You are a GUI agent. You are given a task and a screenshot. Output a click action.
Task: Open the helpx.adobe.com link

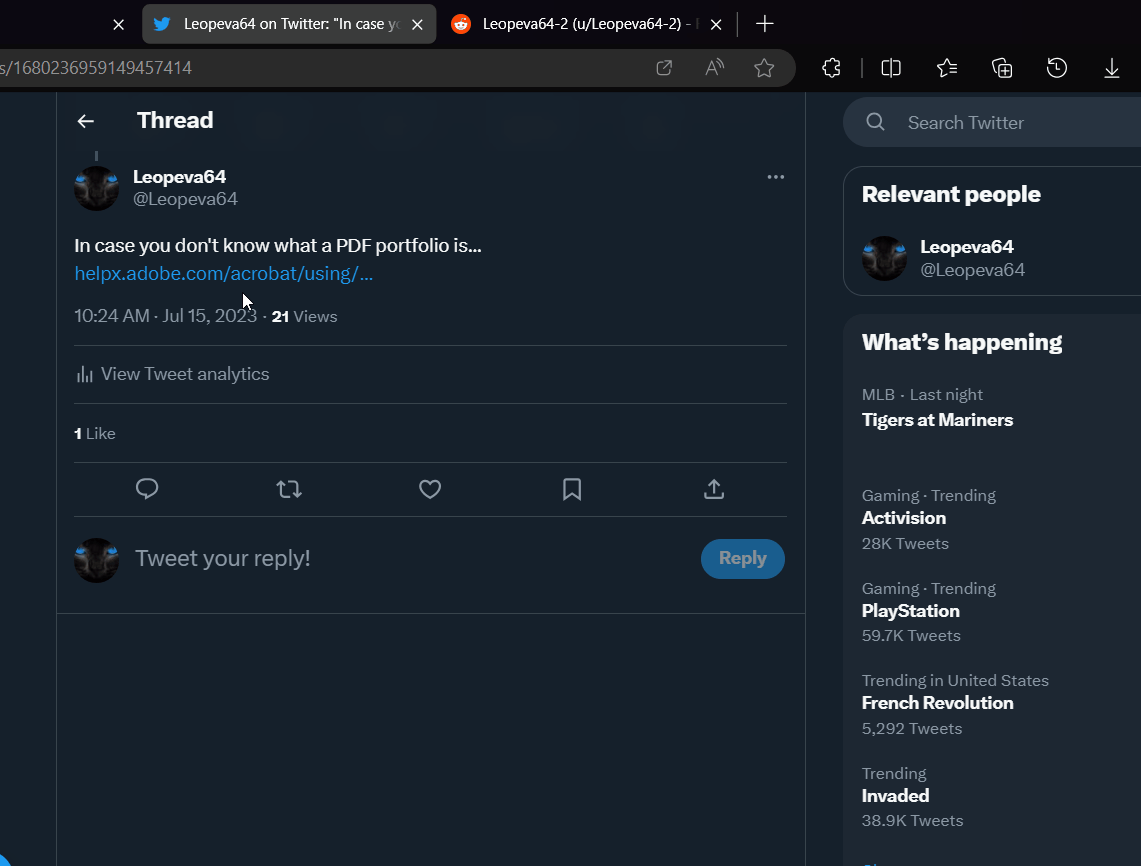(222, 273)
